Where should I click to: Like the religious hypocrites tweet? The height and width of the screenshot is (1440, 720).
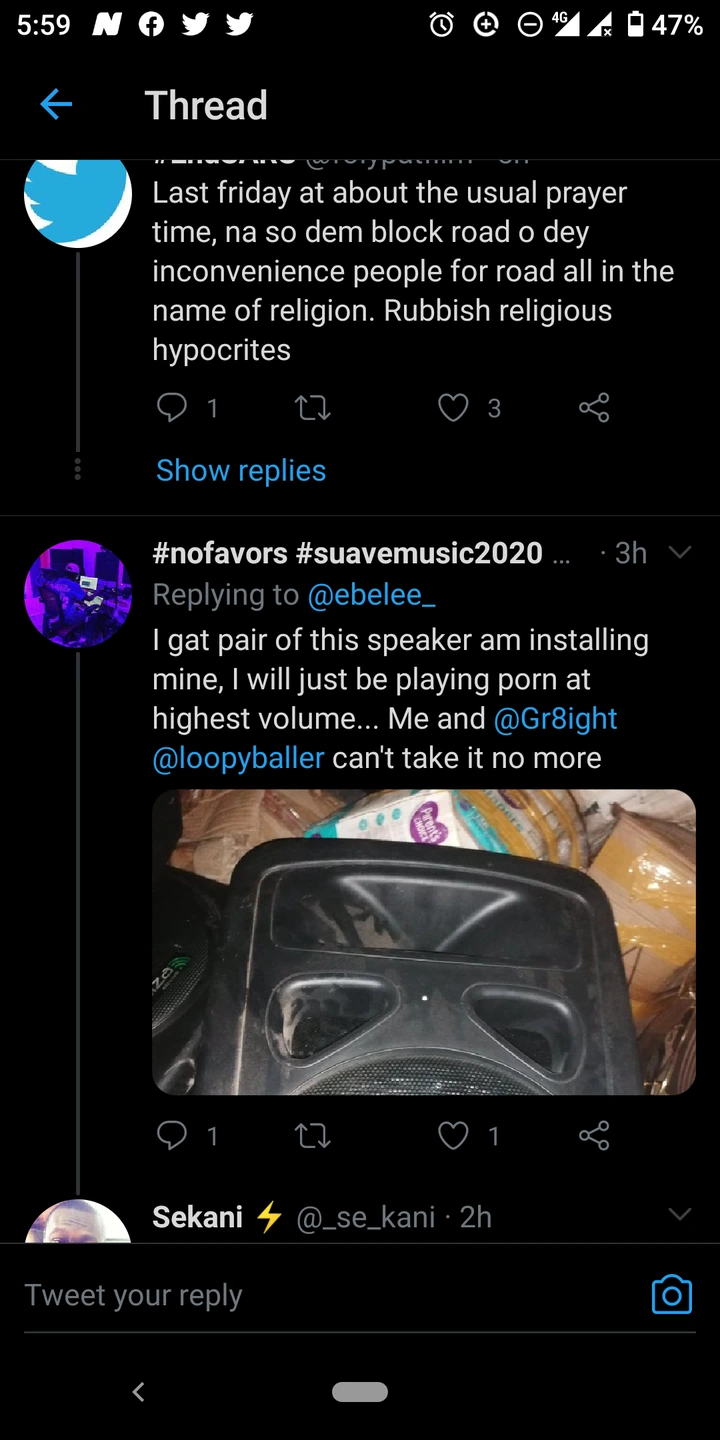[x=454, y=407]
